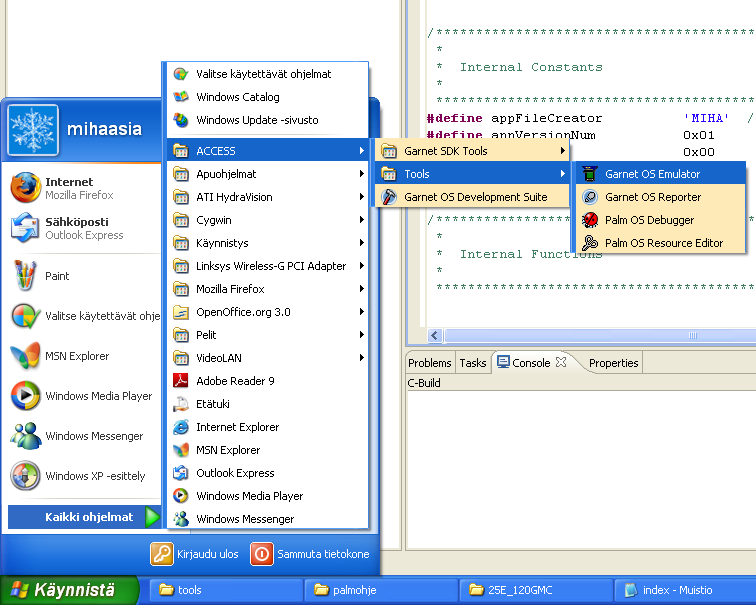Click the Sammuta tietokone power icon

tap(262, 554)
